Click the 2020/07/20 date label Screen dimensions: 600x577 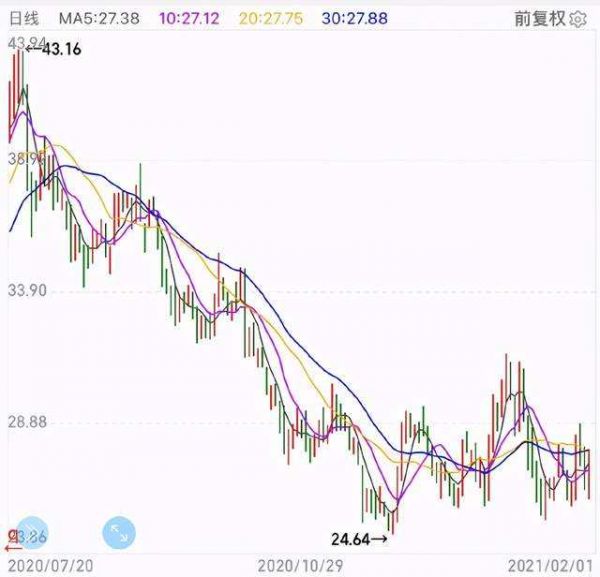tap(48, 565)
